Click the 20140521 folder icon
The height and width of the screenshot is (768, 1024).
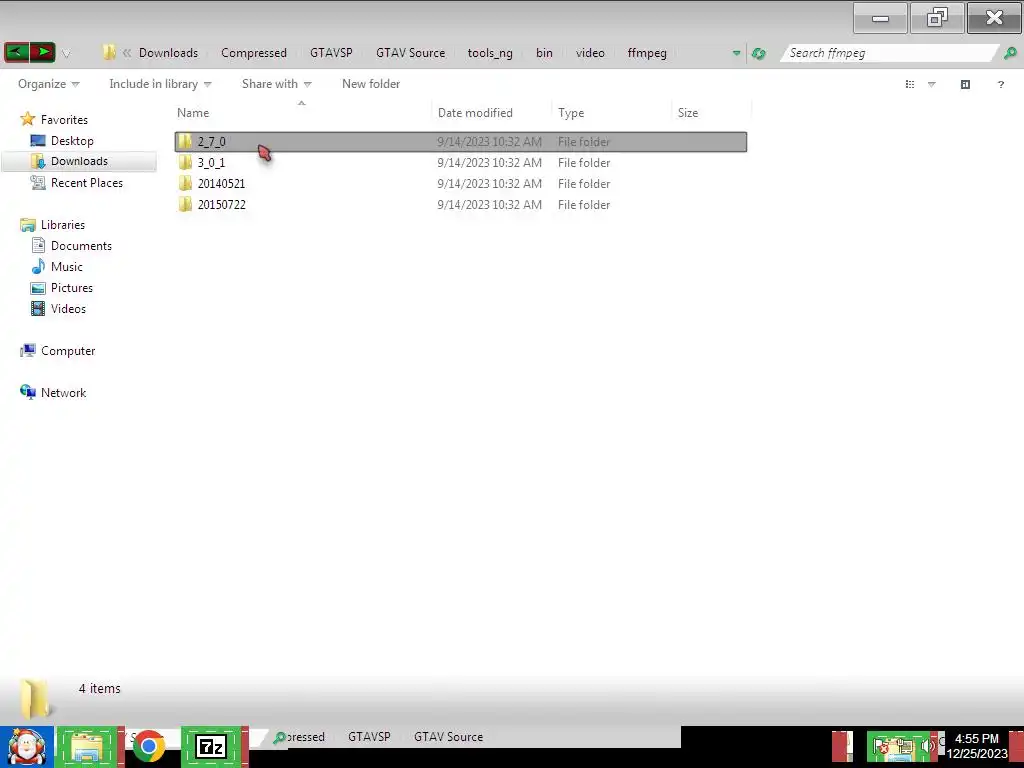185,184
